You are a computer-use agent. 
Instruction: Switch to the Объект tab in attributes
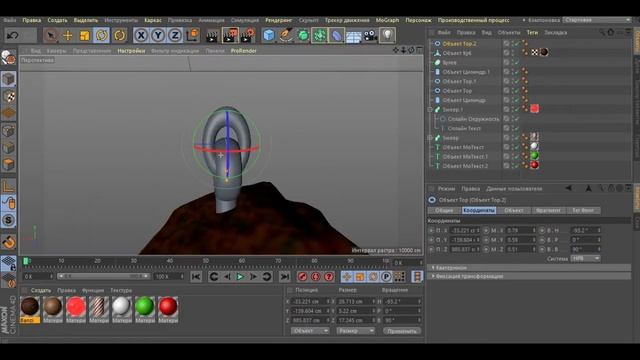(514, 210)
